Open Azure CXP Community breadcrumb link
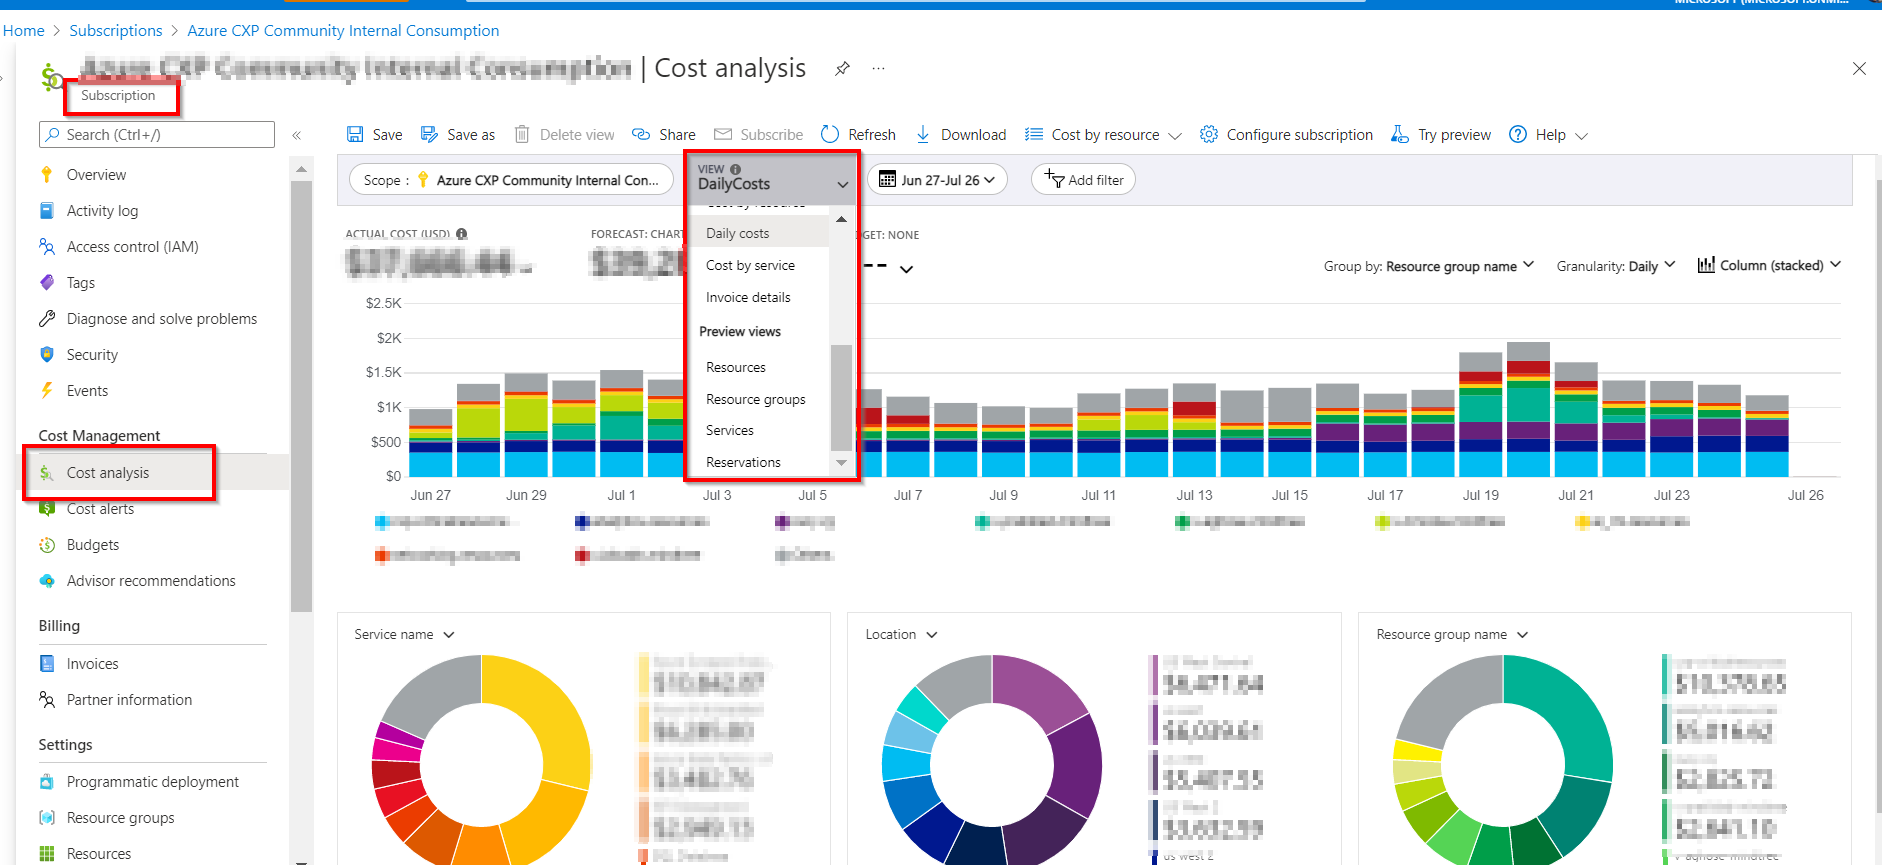This screenshot has height=865, width=1882. 343,31
